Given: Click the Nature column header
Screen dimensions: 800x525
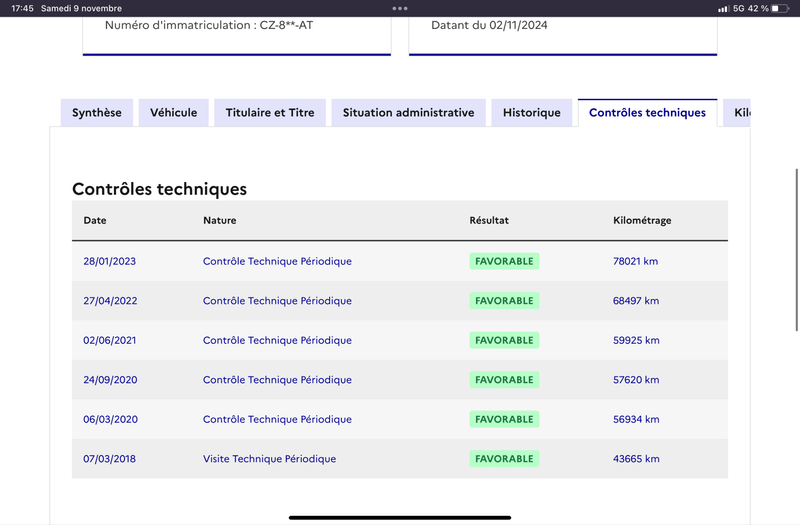Looking at the screenshot, I should coord(220,220).
